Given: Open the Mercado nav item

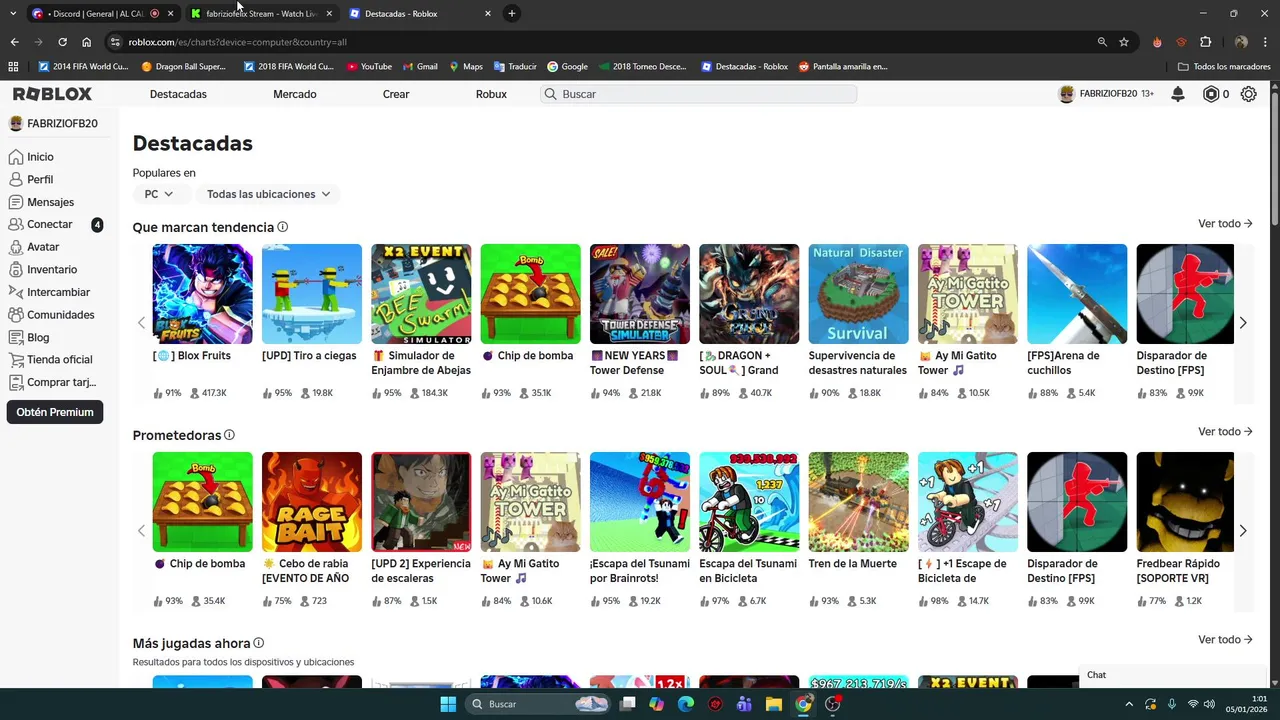Looking at the screenshot, I should coord(295,94).
